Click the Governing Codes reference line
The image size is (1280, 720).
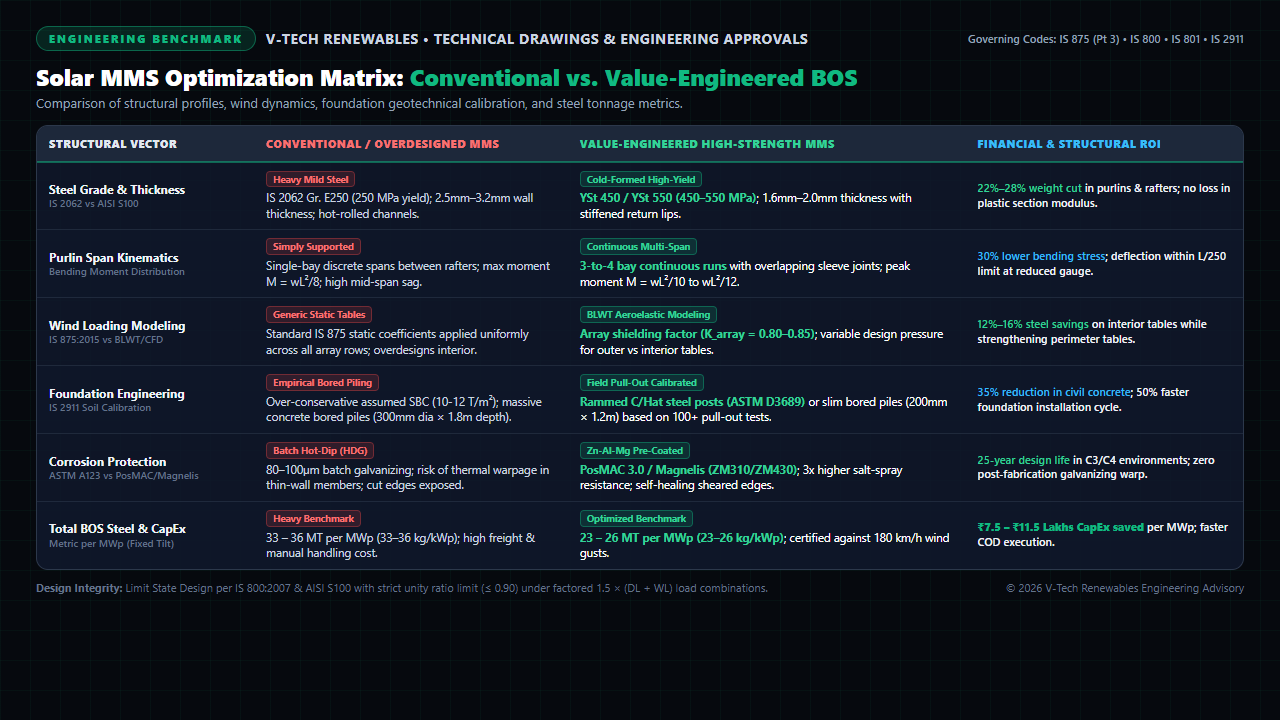(x=1106, y=39)
